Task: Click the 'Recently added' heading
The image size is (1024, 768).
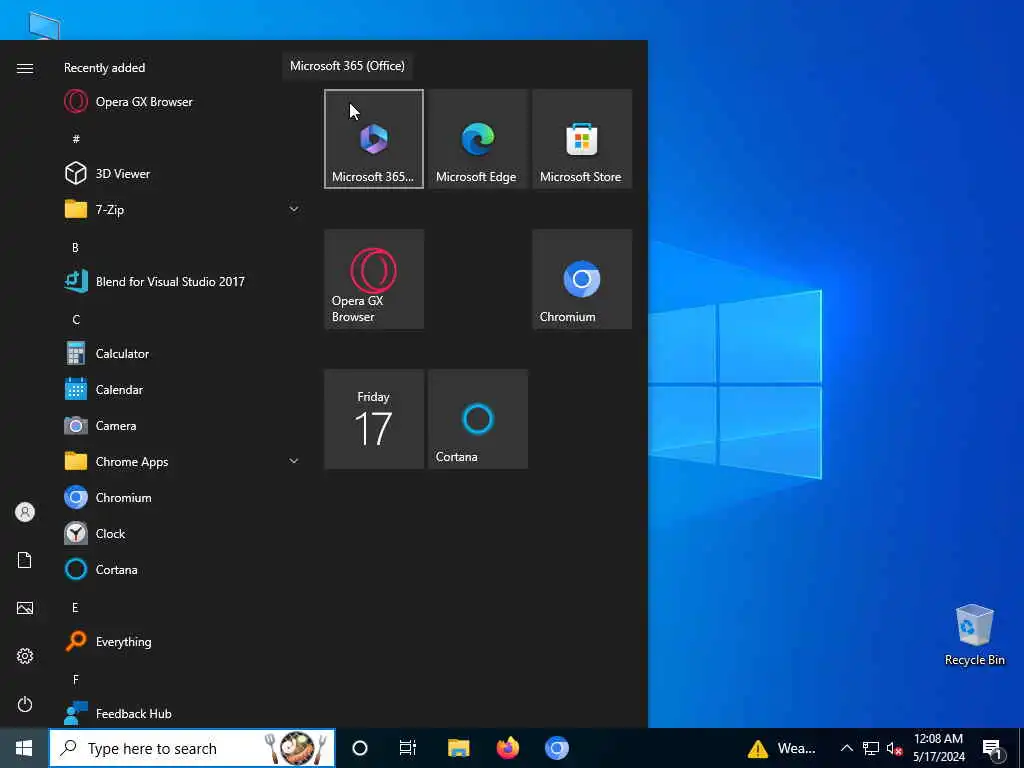Action: point(104,68)
